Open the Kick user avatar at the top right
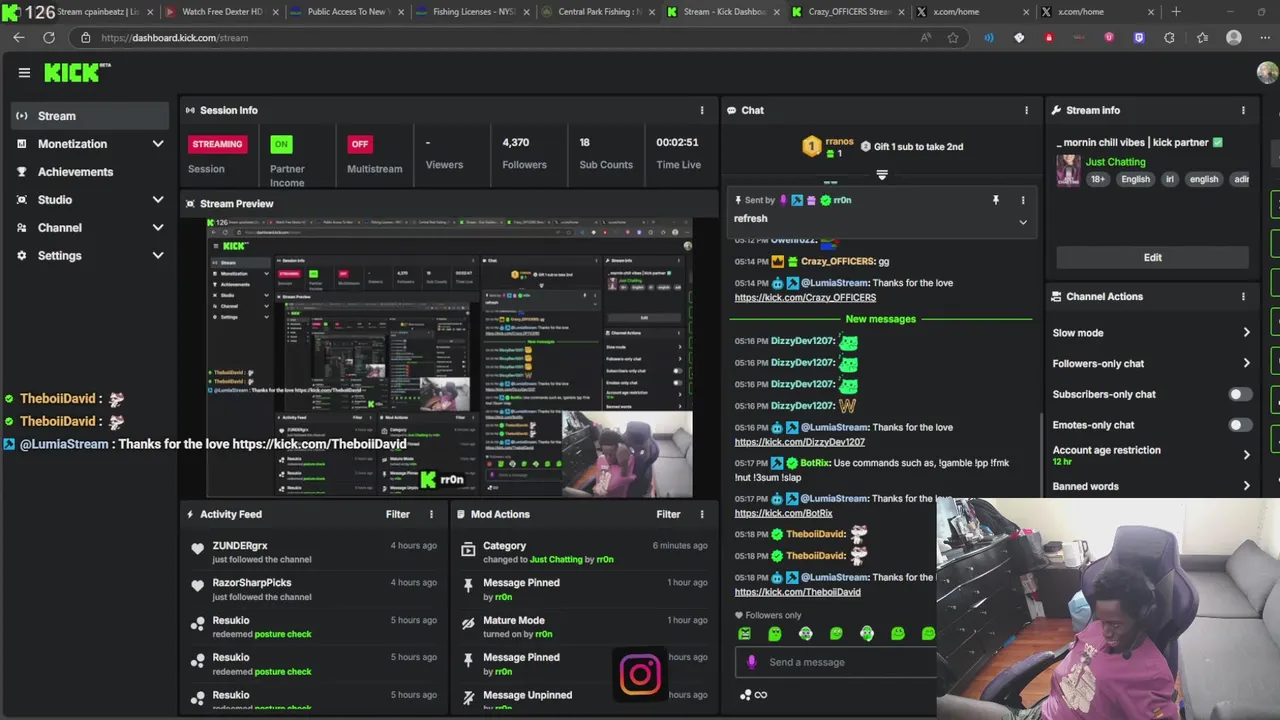The image size is (1280, 720). pyautogui.click(x=1267, y=72)
